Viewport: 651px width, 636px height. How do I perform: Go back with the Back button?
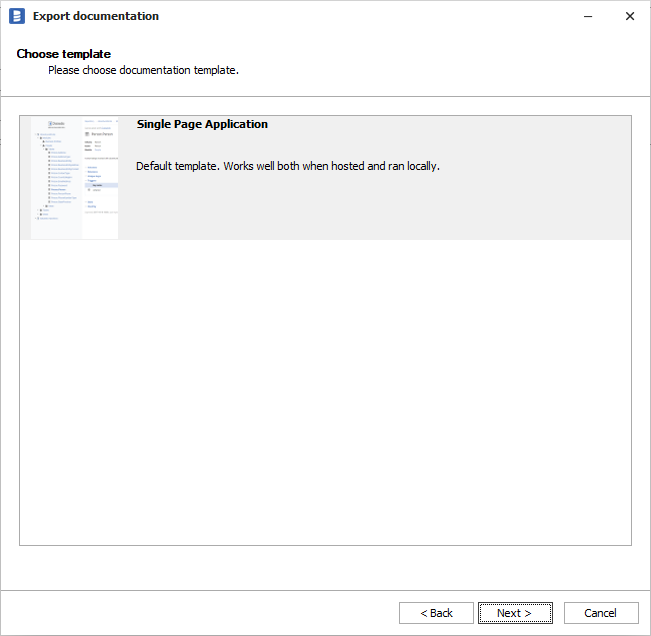pos(436,613)
